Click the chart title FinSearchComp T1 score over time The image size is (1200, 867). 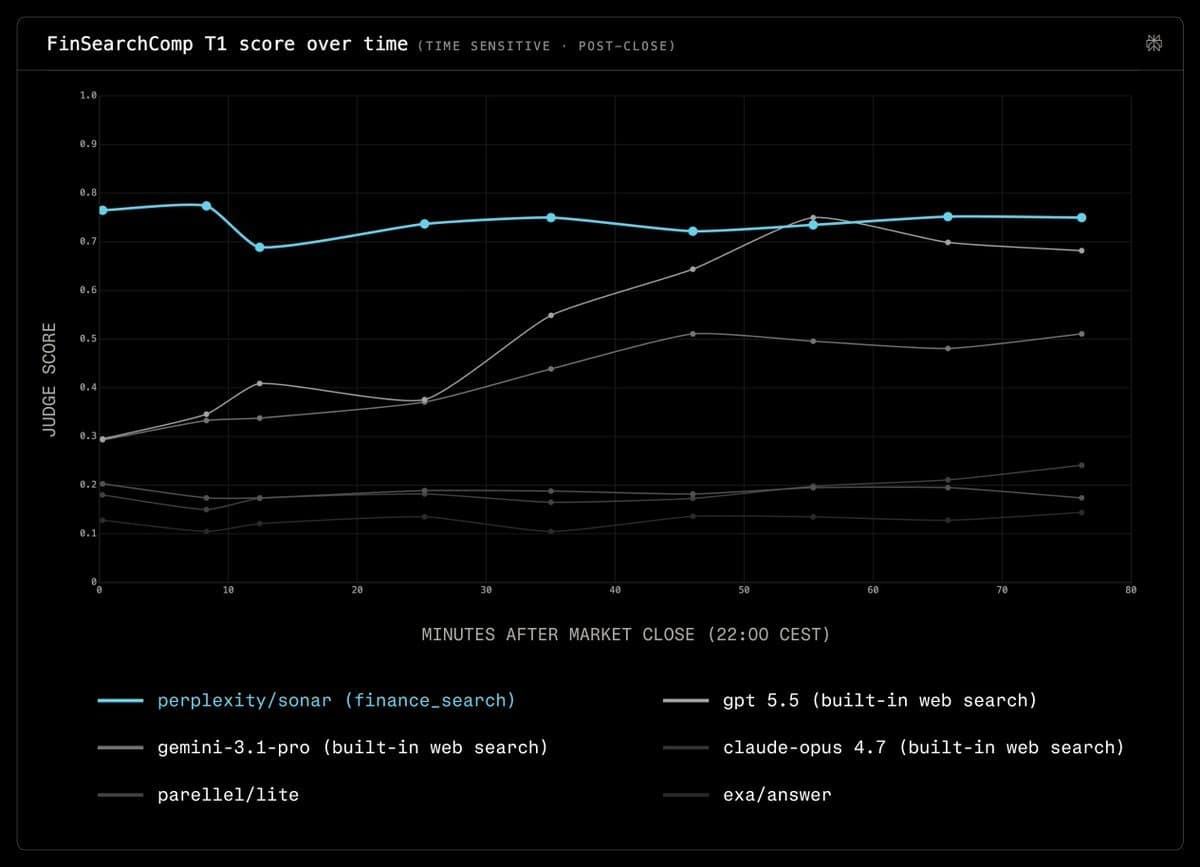click(x=227, y=44)
